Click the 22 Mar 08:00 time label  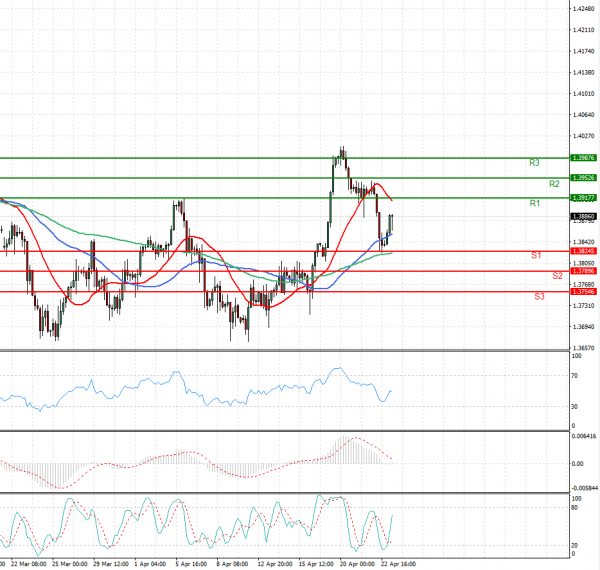click(x=29, y=564)
